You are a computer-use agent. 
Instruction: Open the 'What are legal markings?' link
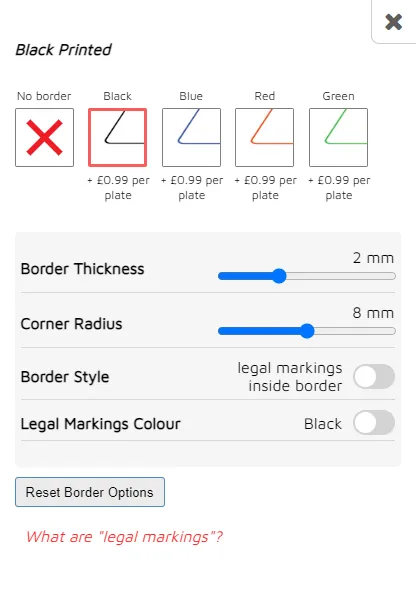[124, 537]
